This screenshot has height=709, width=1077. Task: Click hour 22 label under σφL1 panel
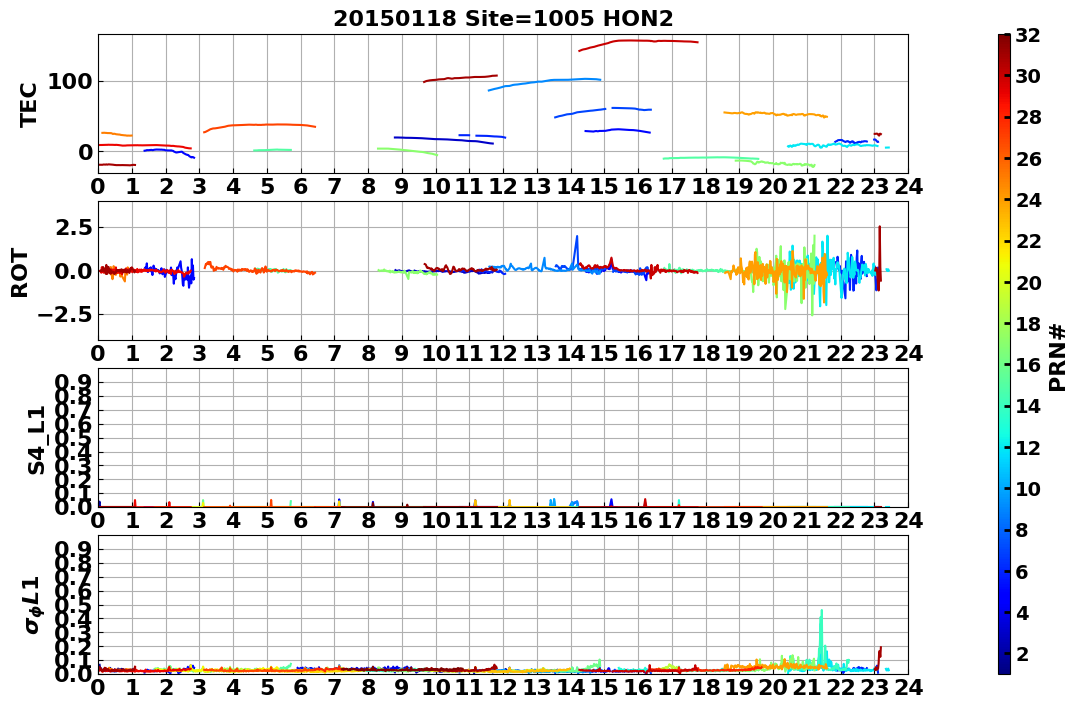click(x=841, y=688)
